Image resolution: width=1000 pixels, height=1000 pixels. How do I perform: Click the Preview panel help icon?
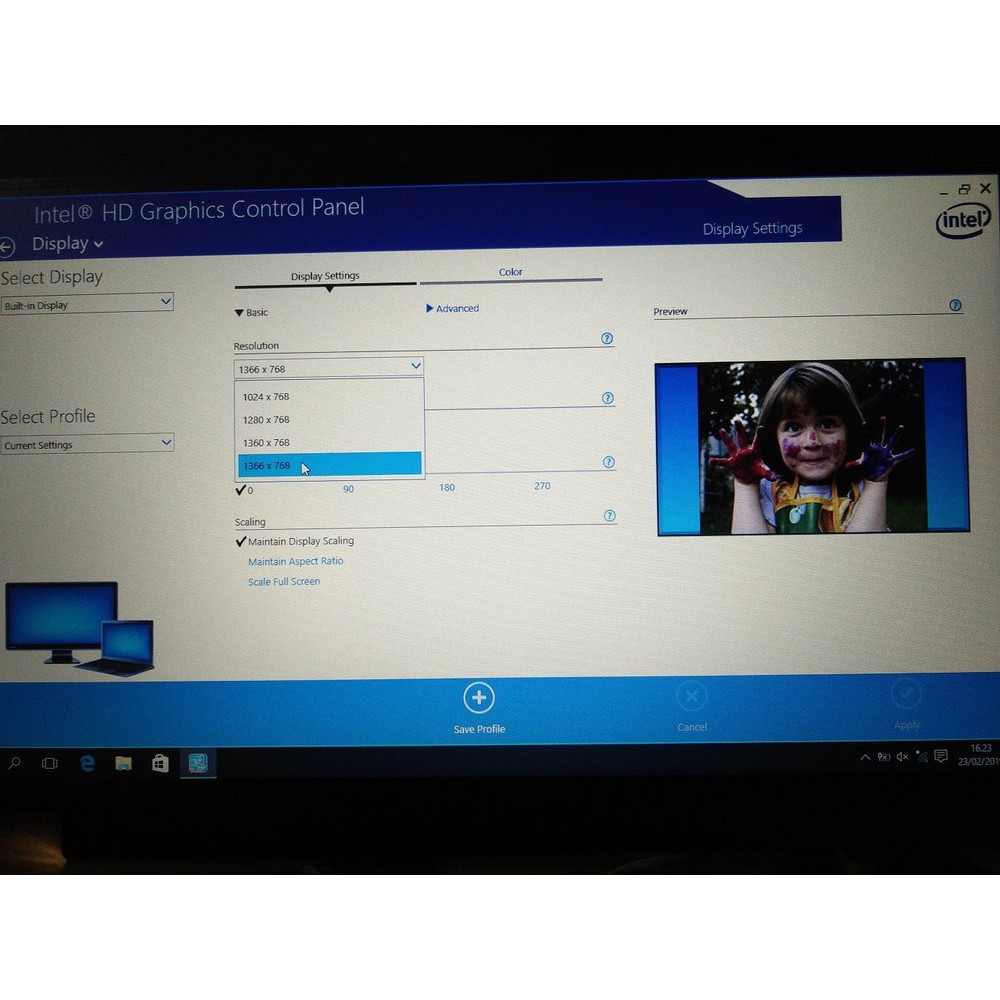955,305
